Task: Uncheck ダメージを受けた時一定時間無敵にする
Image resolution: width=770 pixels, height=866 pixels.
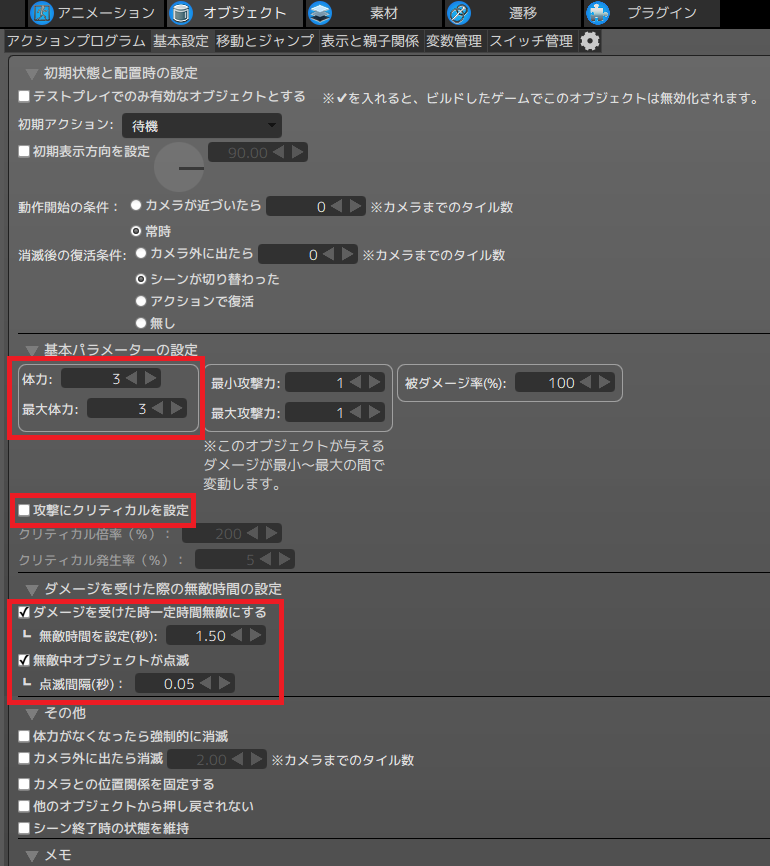Action: [24, 612]
